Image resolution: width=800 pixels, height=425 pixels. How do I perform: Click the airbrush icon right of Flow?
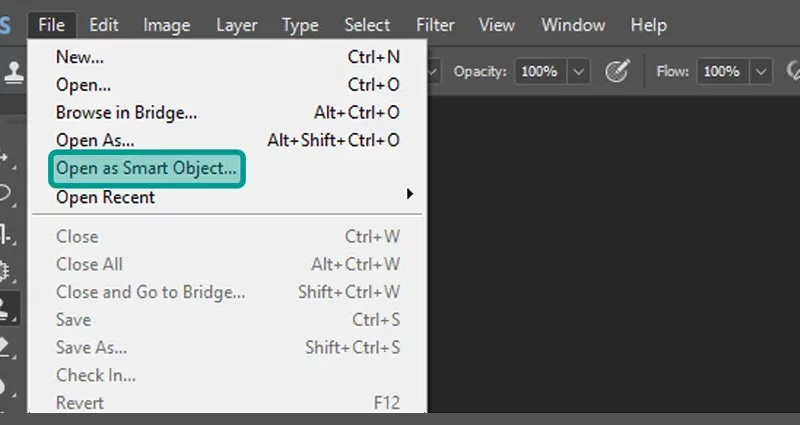(793, 71)
